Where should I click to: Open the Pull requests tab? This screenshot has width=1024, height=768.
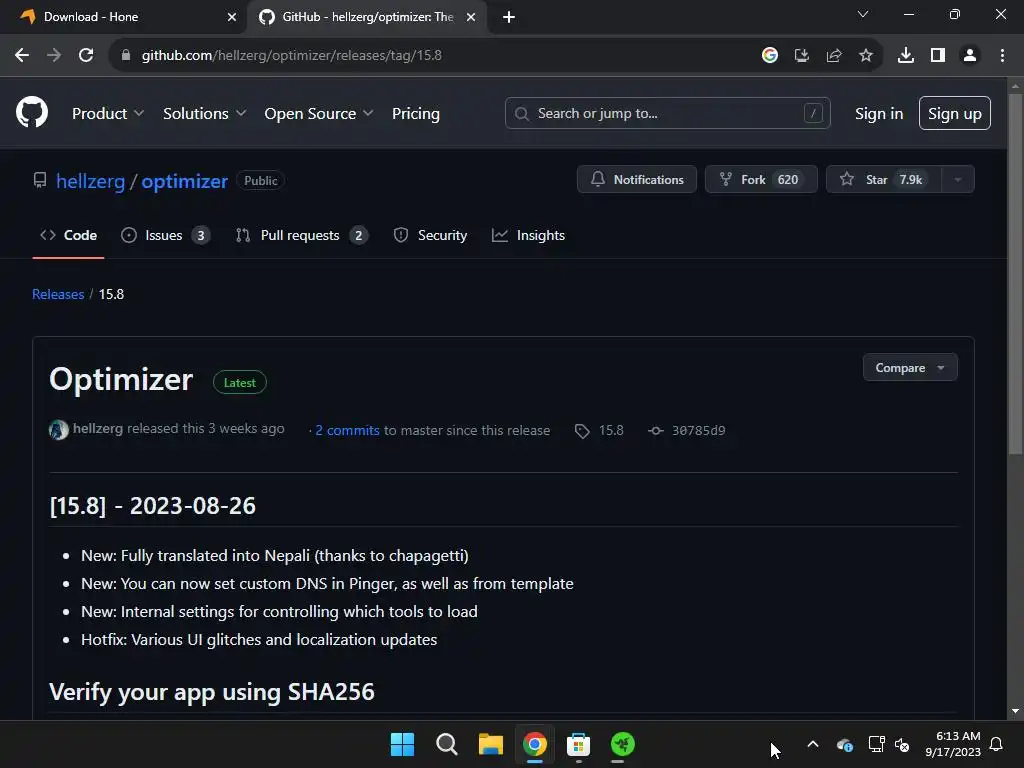pos(302,236)
